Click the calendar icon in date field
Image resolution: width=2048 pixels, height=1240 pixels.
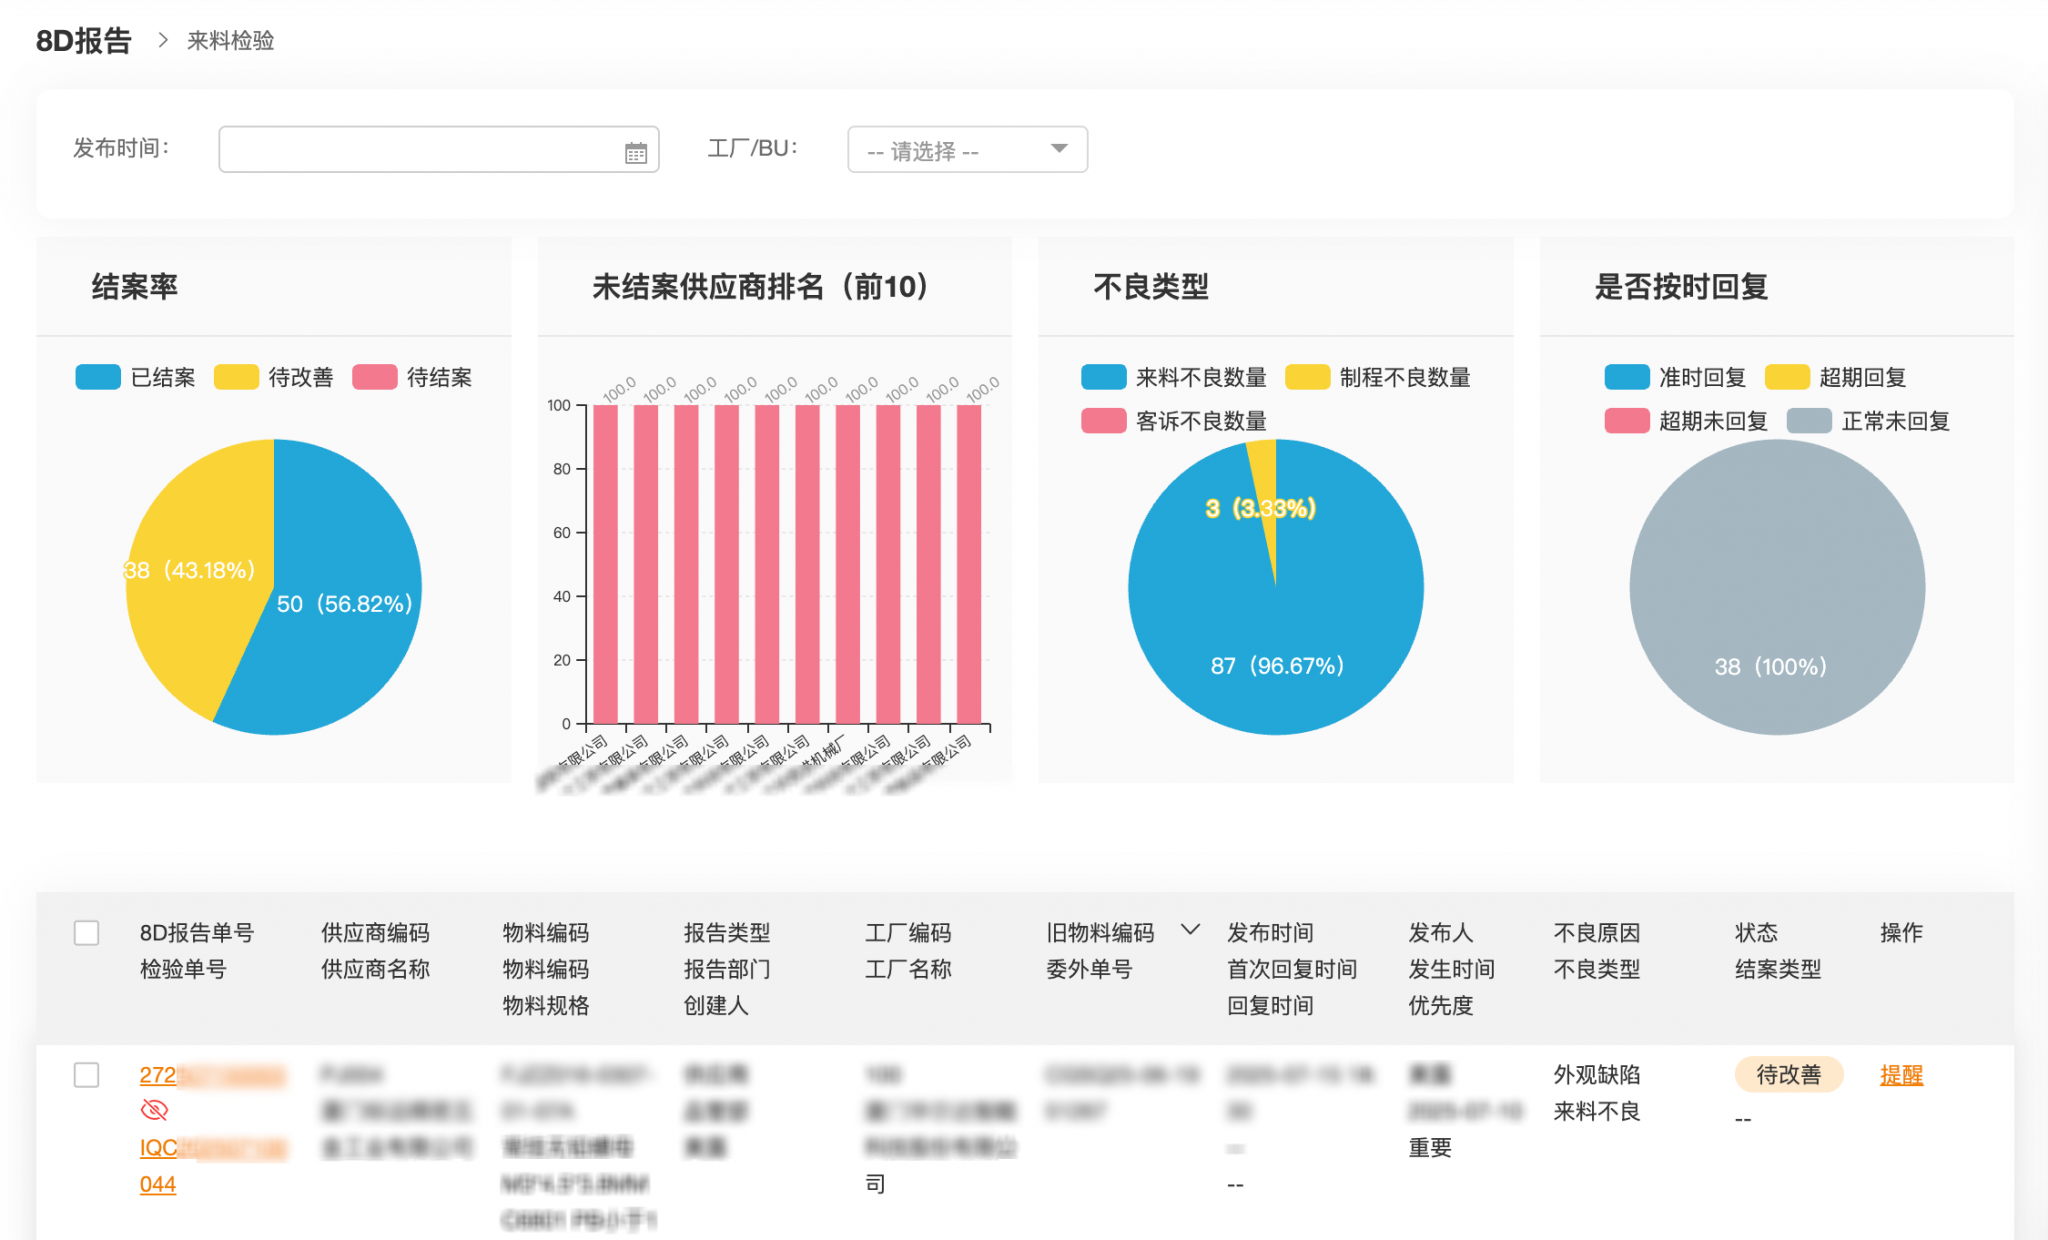coord(636,153)
